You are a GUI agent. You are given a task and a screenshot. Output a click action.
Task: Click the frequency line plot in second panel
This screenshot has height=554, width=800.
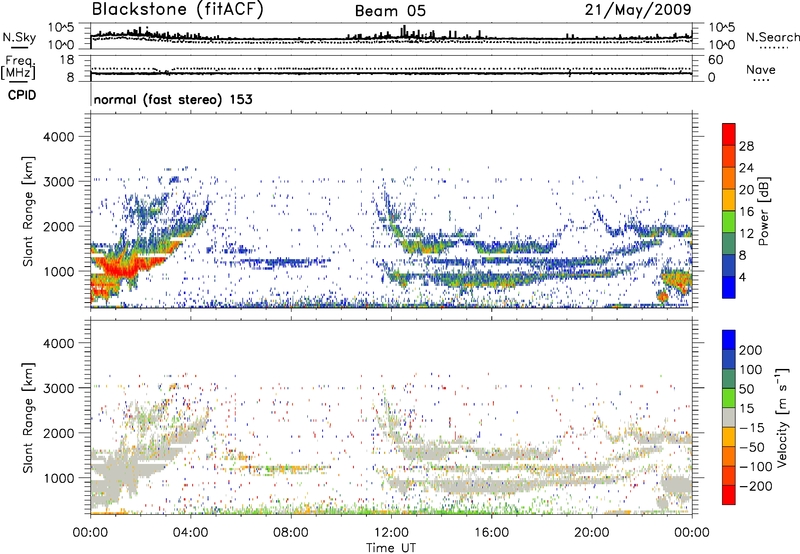pos(391,73)
